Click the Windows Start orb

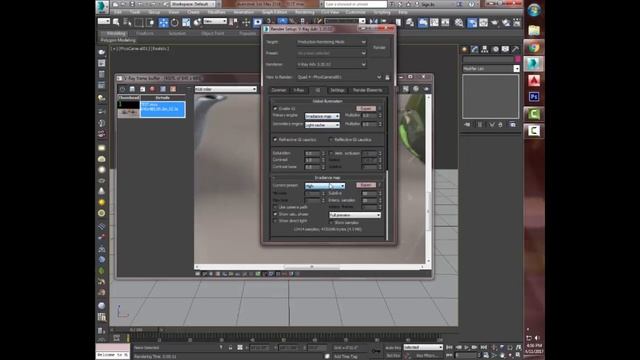(x=534, y=10)
